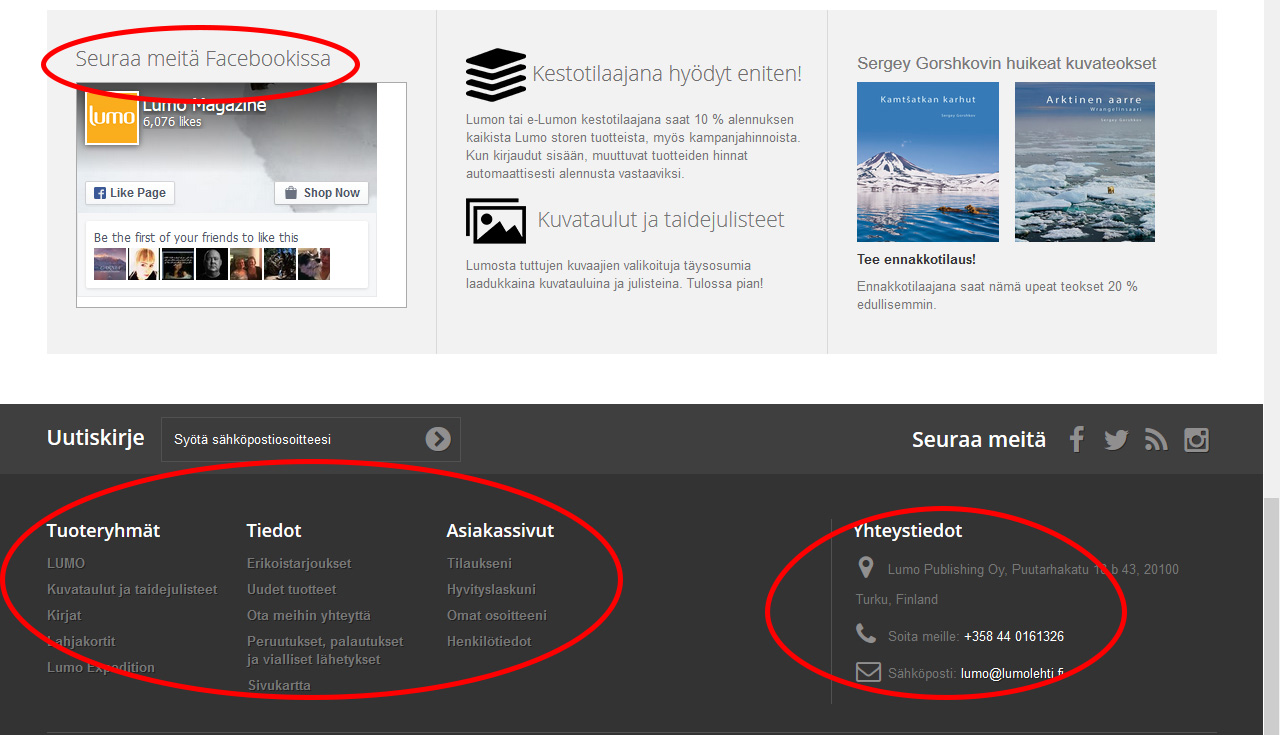Click the 6,076 likes count

click(172, 122)
